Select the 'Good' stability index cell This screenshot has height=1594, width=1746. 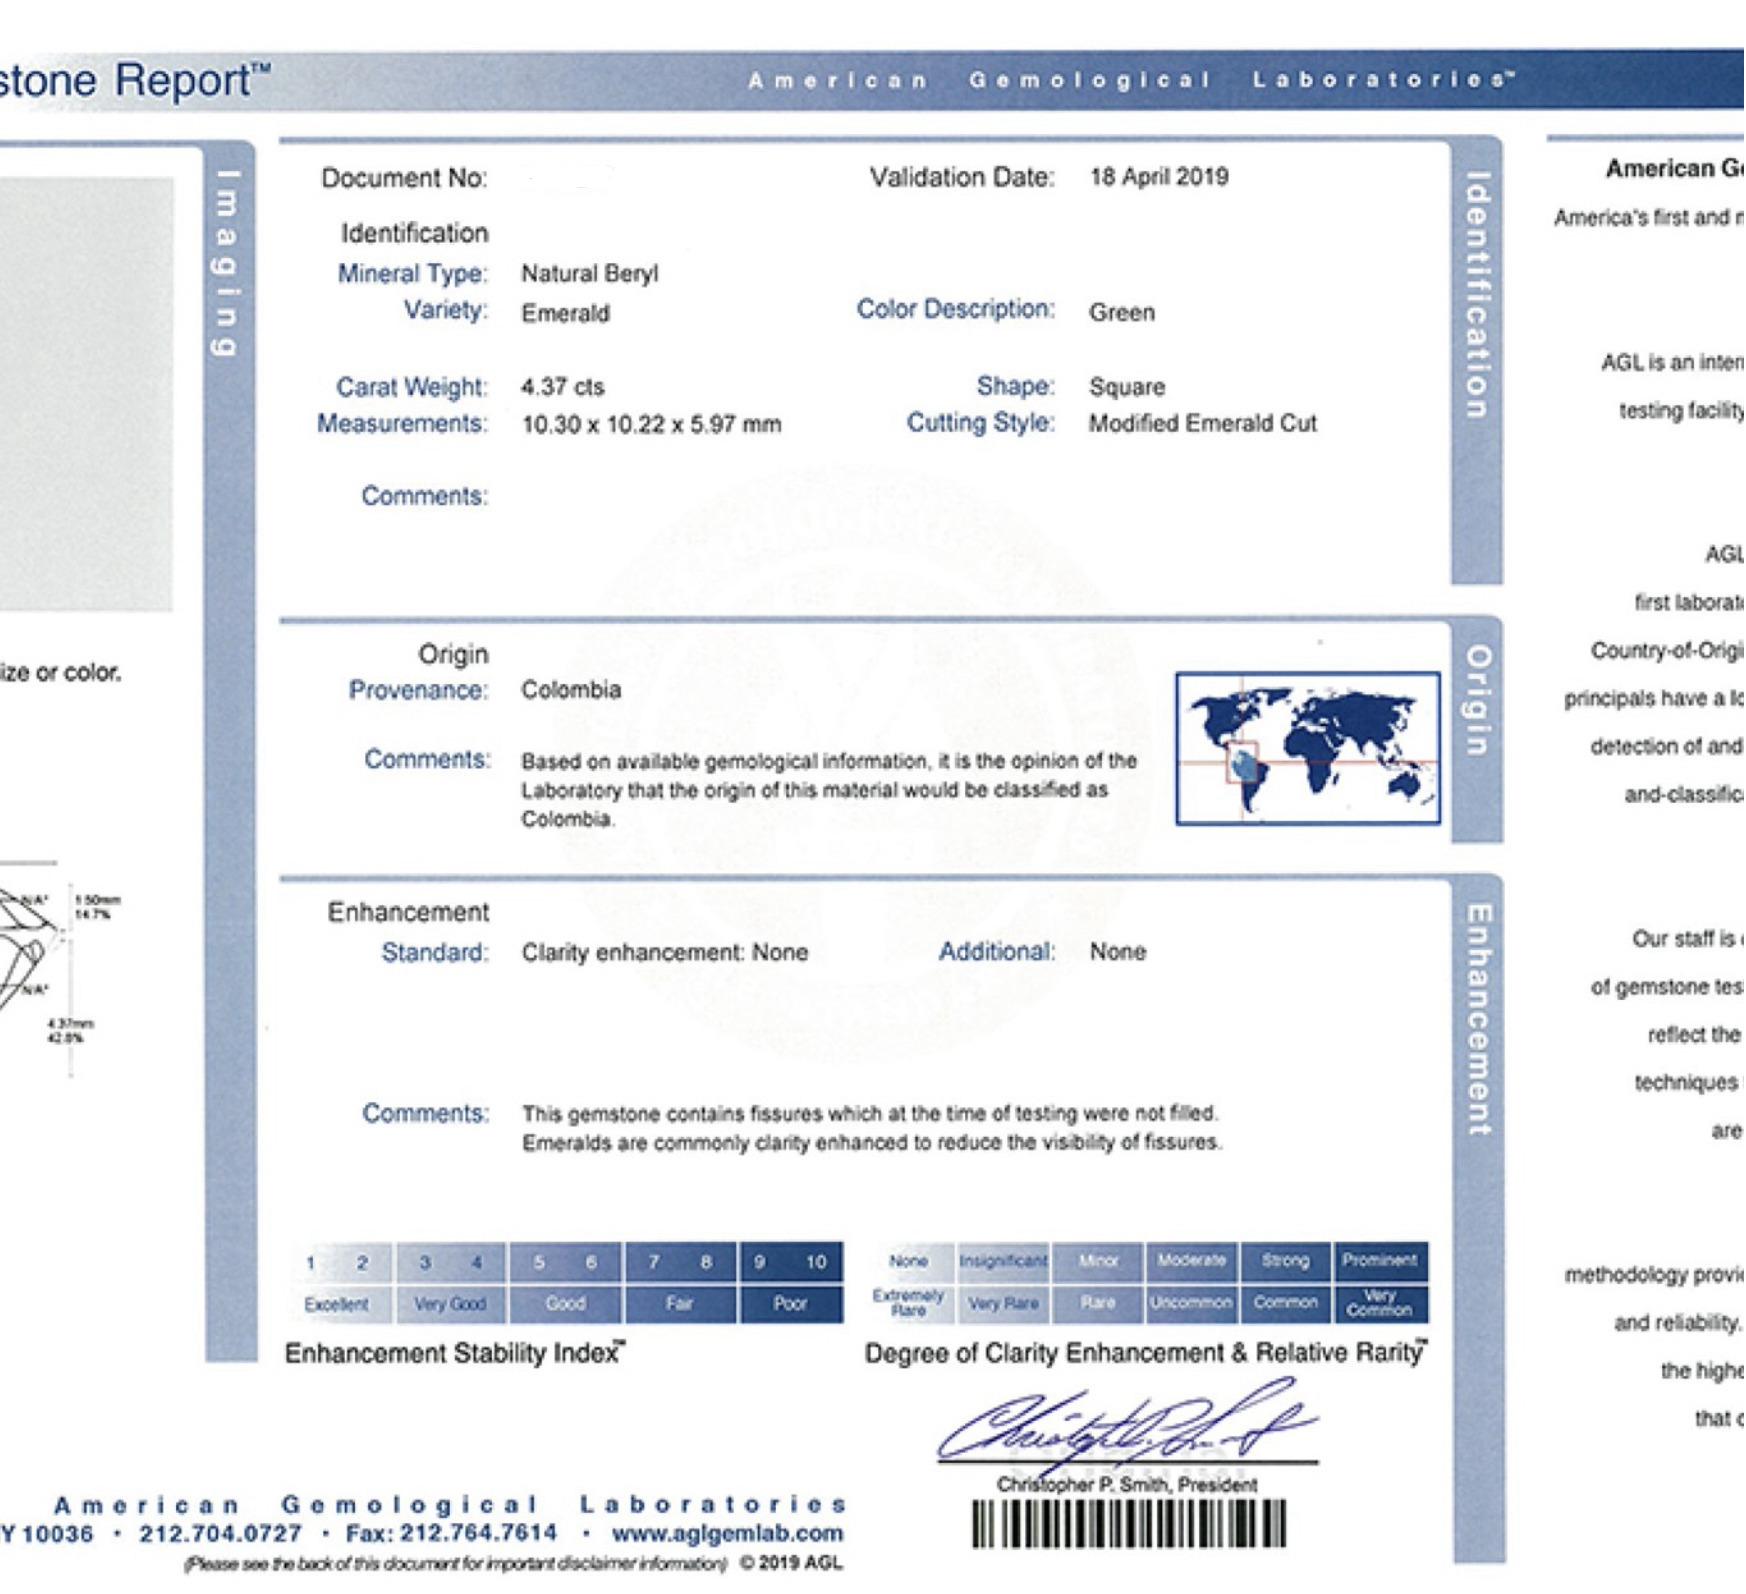[x=565, y=1304]
